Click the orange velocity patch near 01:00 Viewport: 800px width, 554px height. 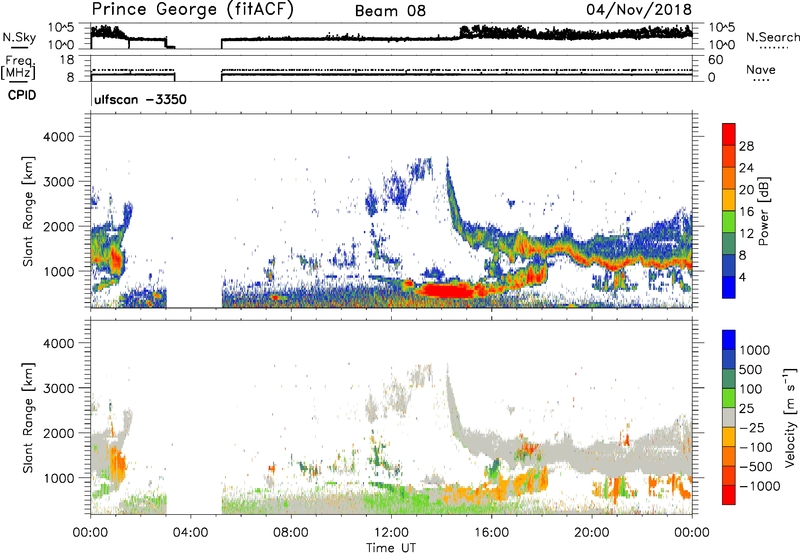point(117,463)
